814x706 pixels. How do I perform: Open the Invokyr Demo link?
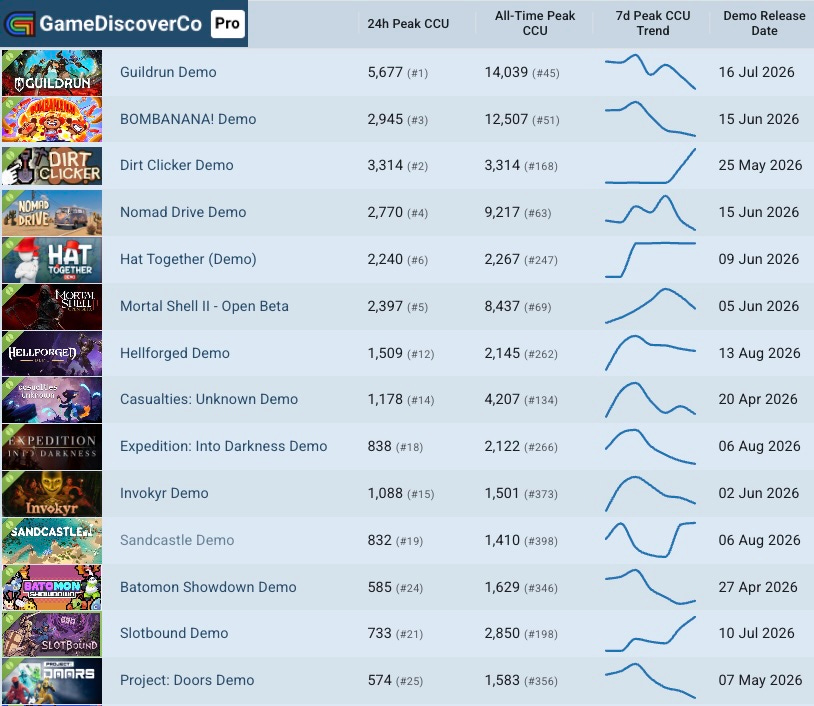coord(164,493)
